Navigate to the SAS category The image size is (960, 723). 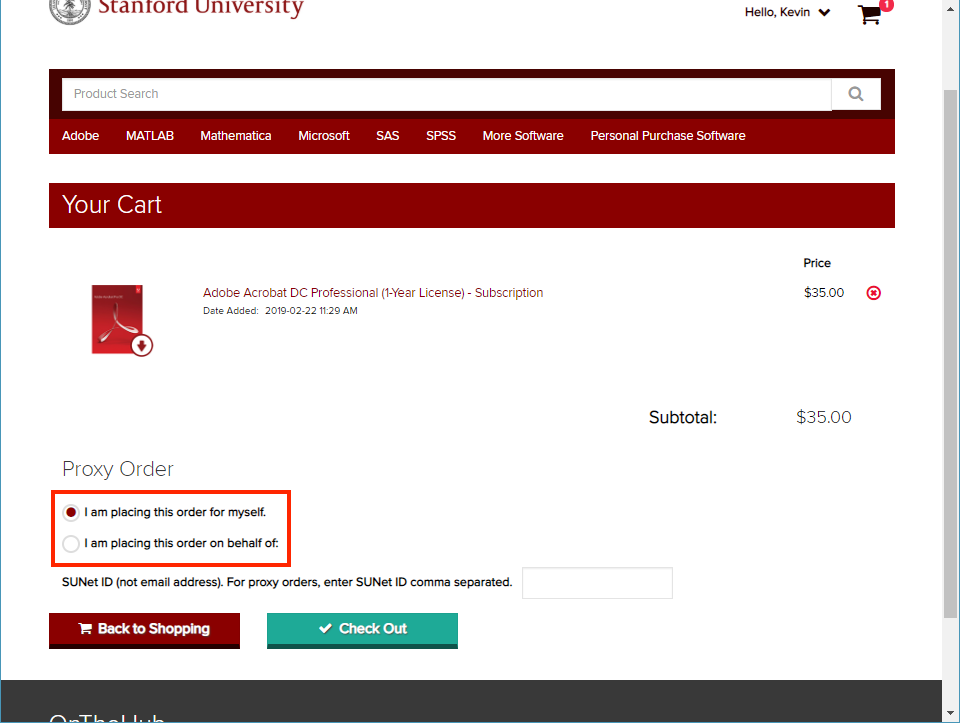387,136
